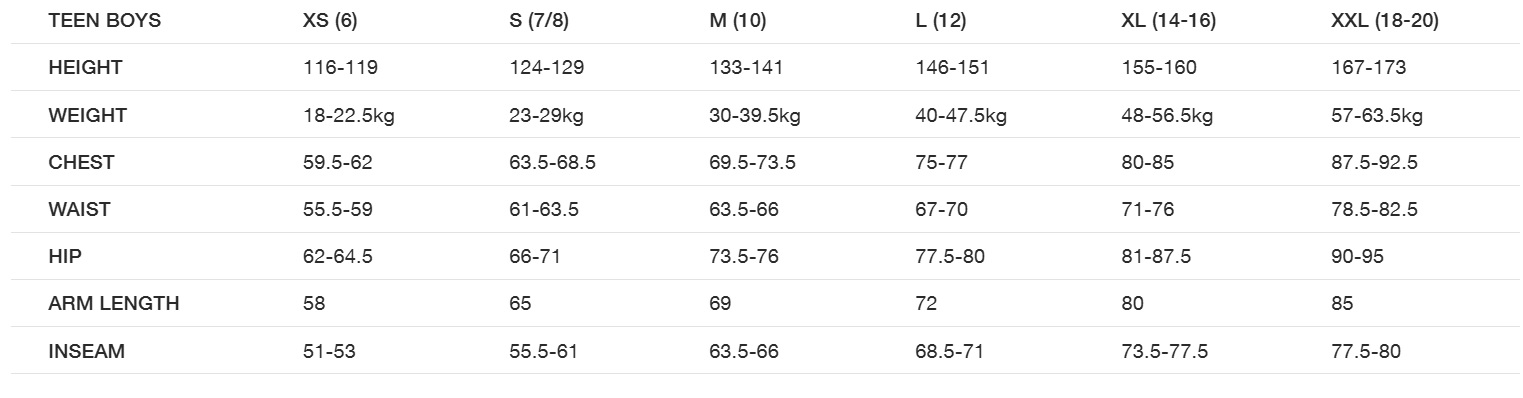Select inseam value 55.5-61 for size S
Viewport: 1523px width, 398px height.
click(x=543, y=352)
